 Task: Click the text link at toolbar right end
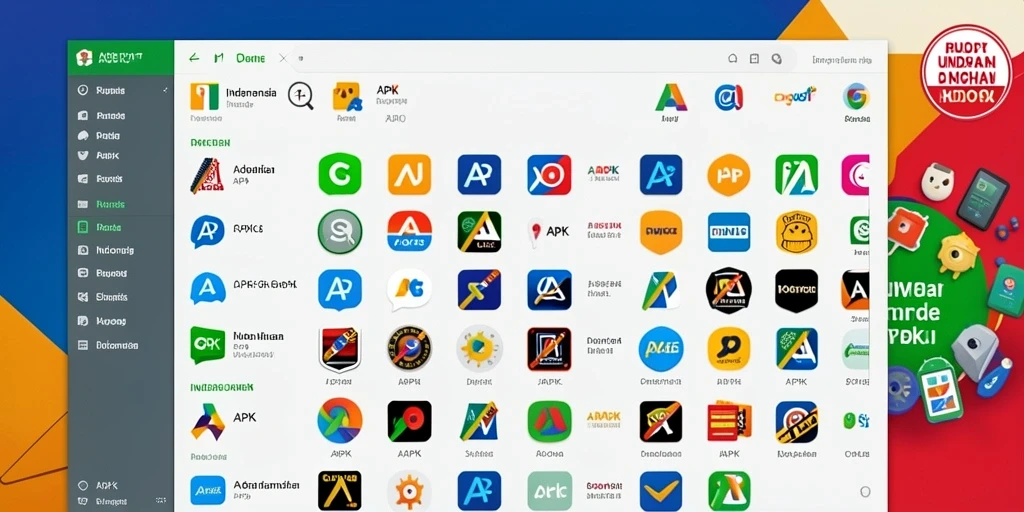[x=842, y=59]
